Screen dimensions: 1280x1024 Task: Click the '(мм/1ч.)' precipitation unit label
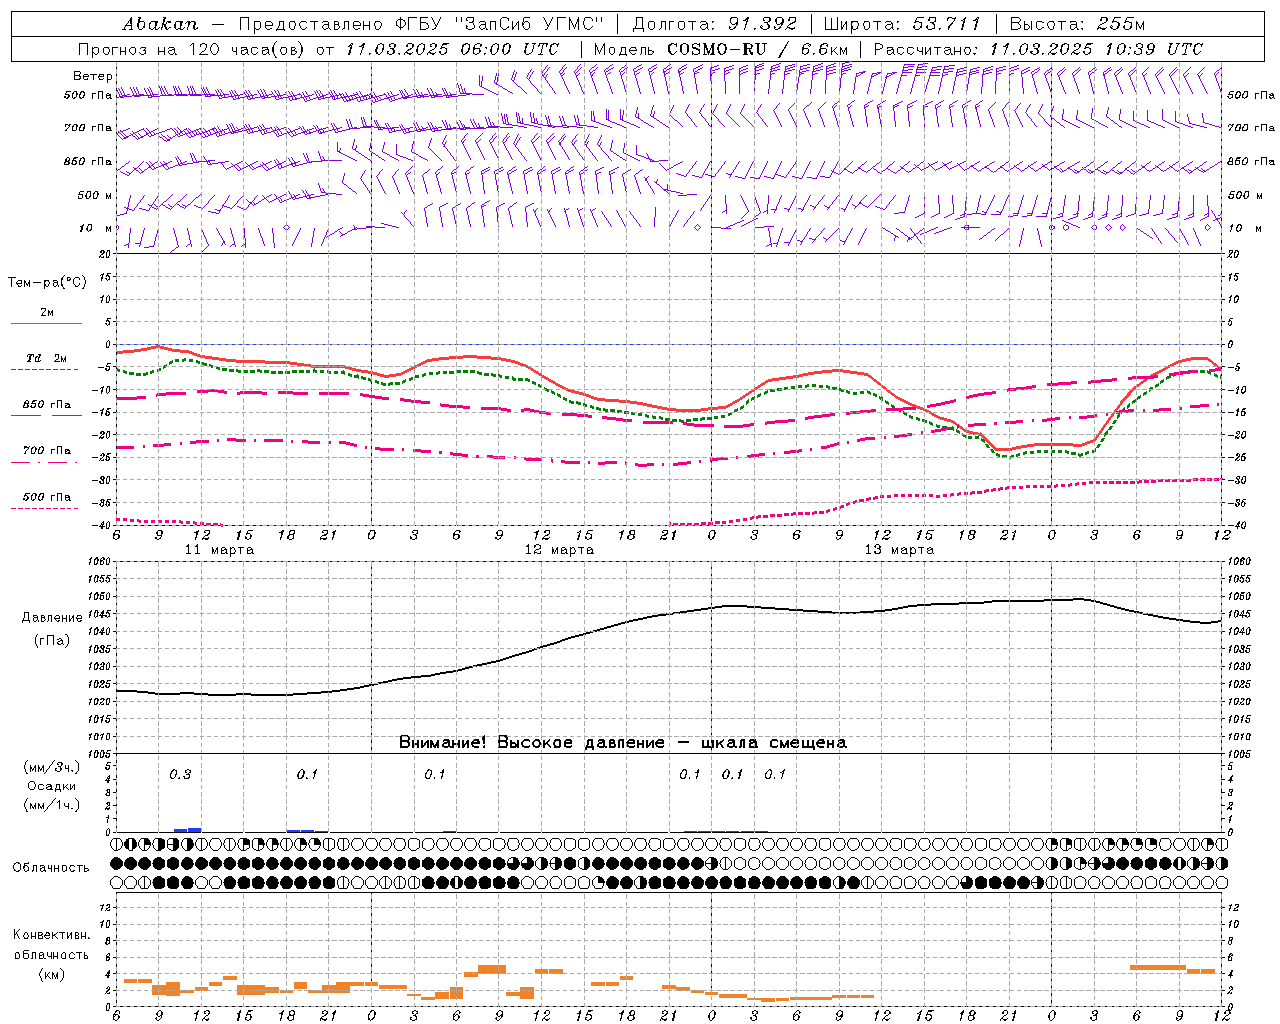click(x=51, y=805)
